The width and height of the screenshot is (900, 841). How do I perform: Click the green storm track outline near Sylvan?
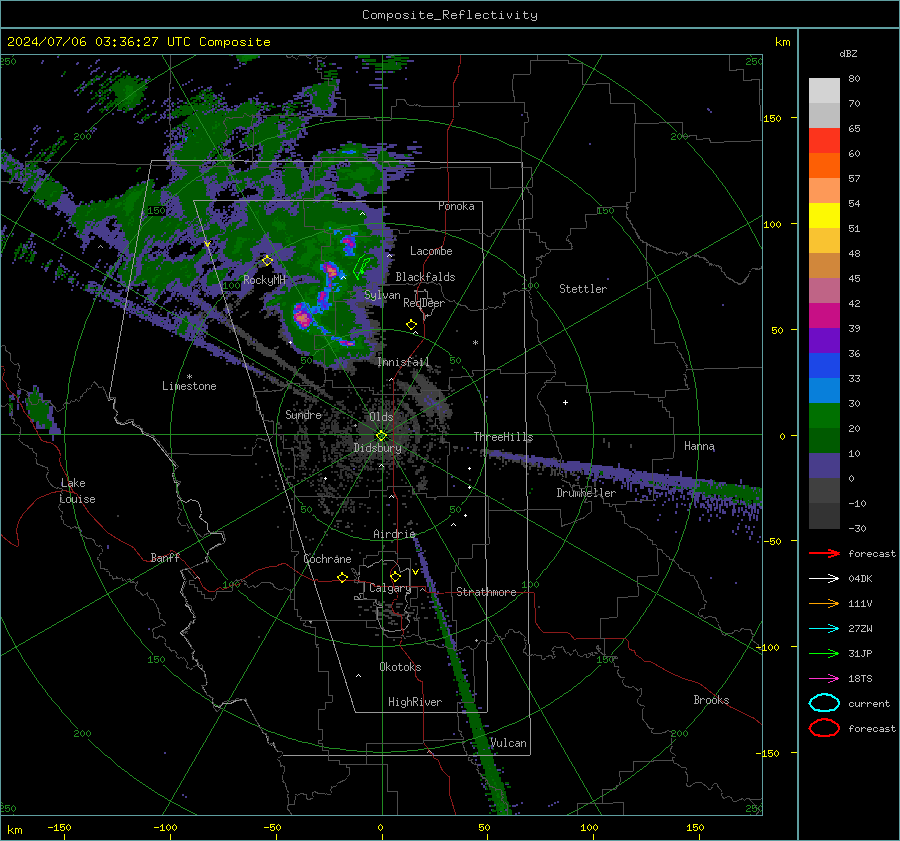(362, 267)
